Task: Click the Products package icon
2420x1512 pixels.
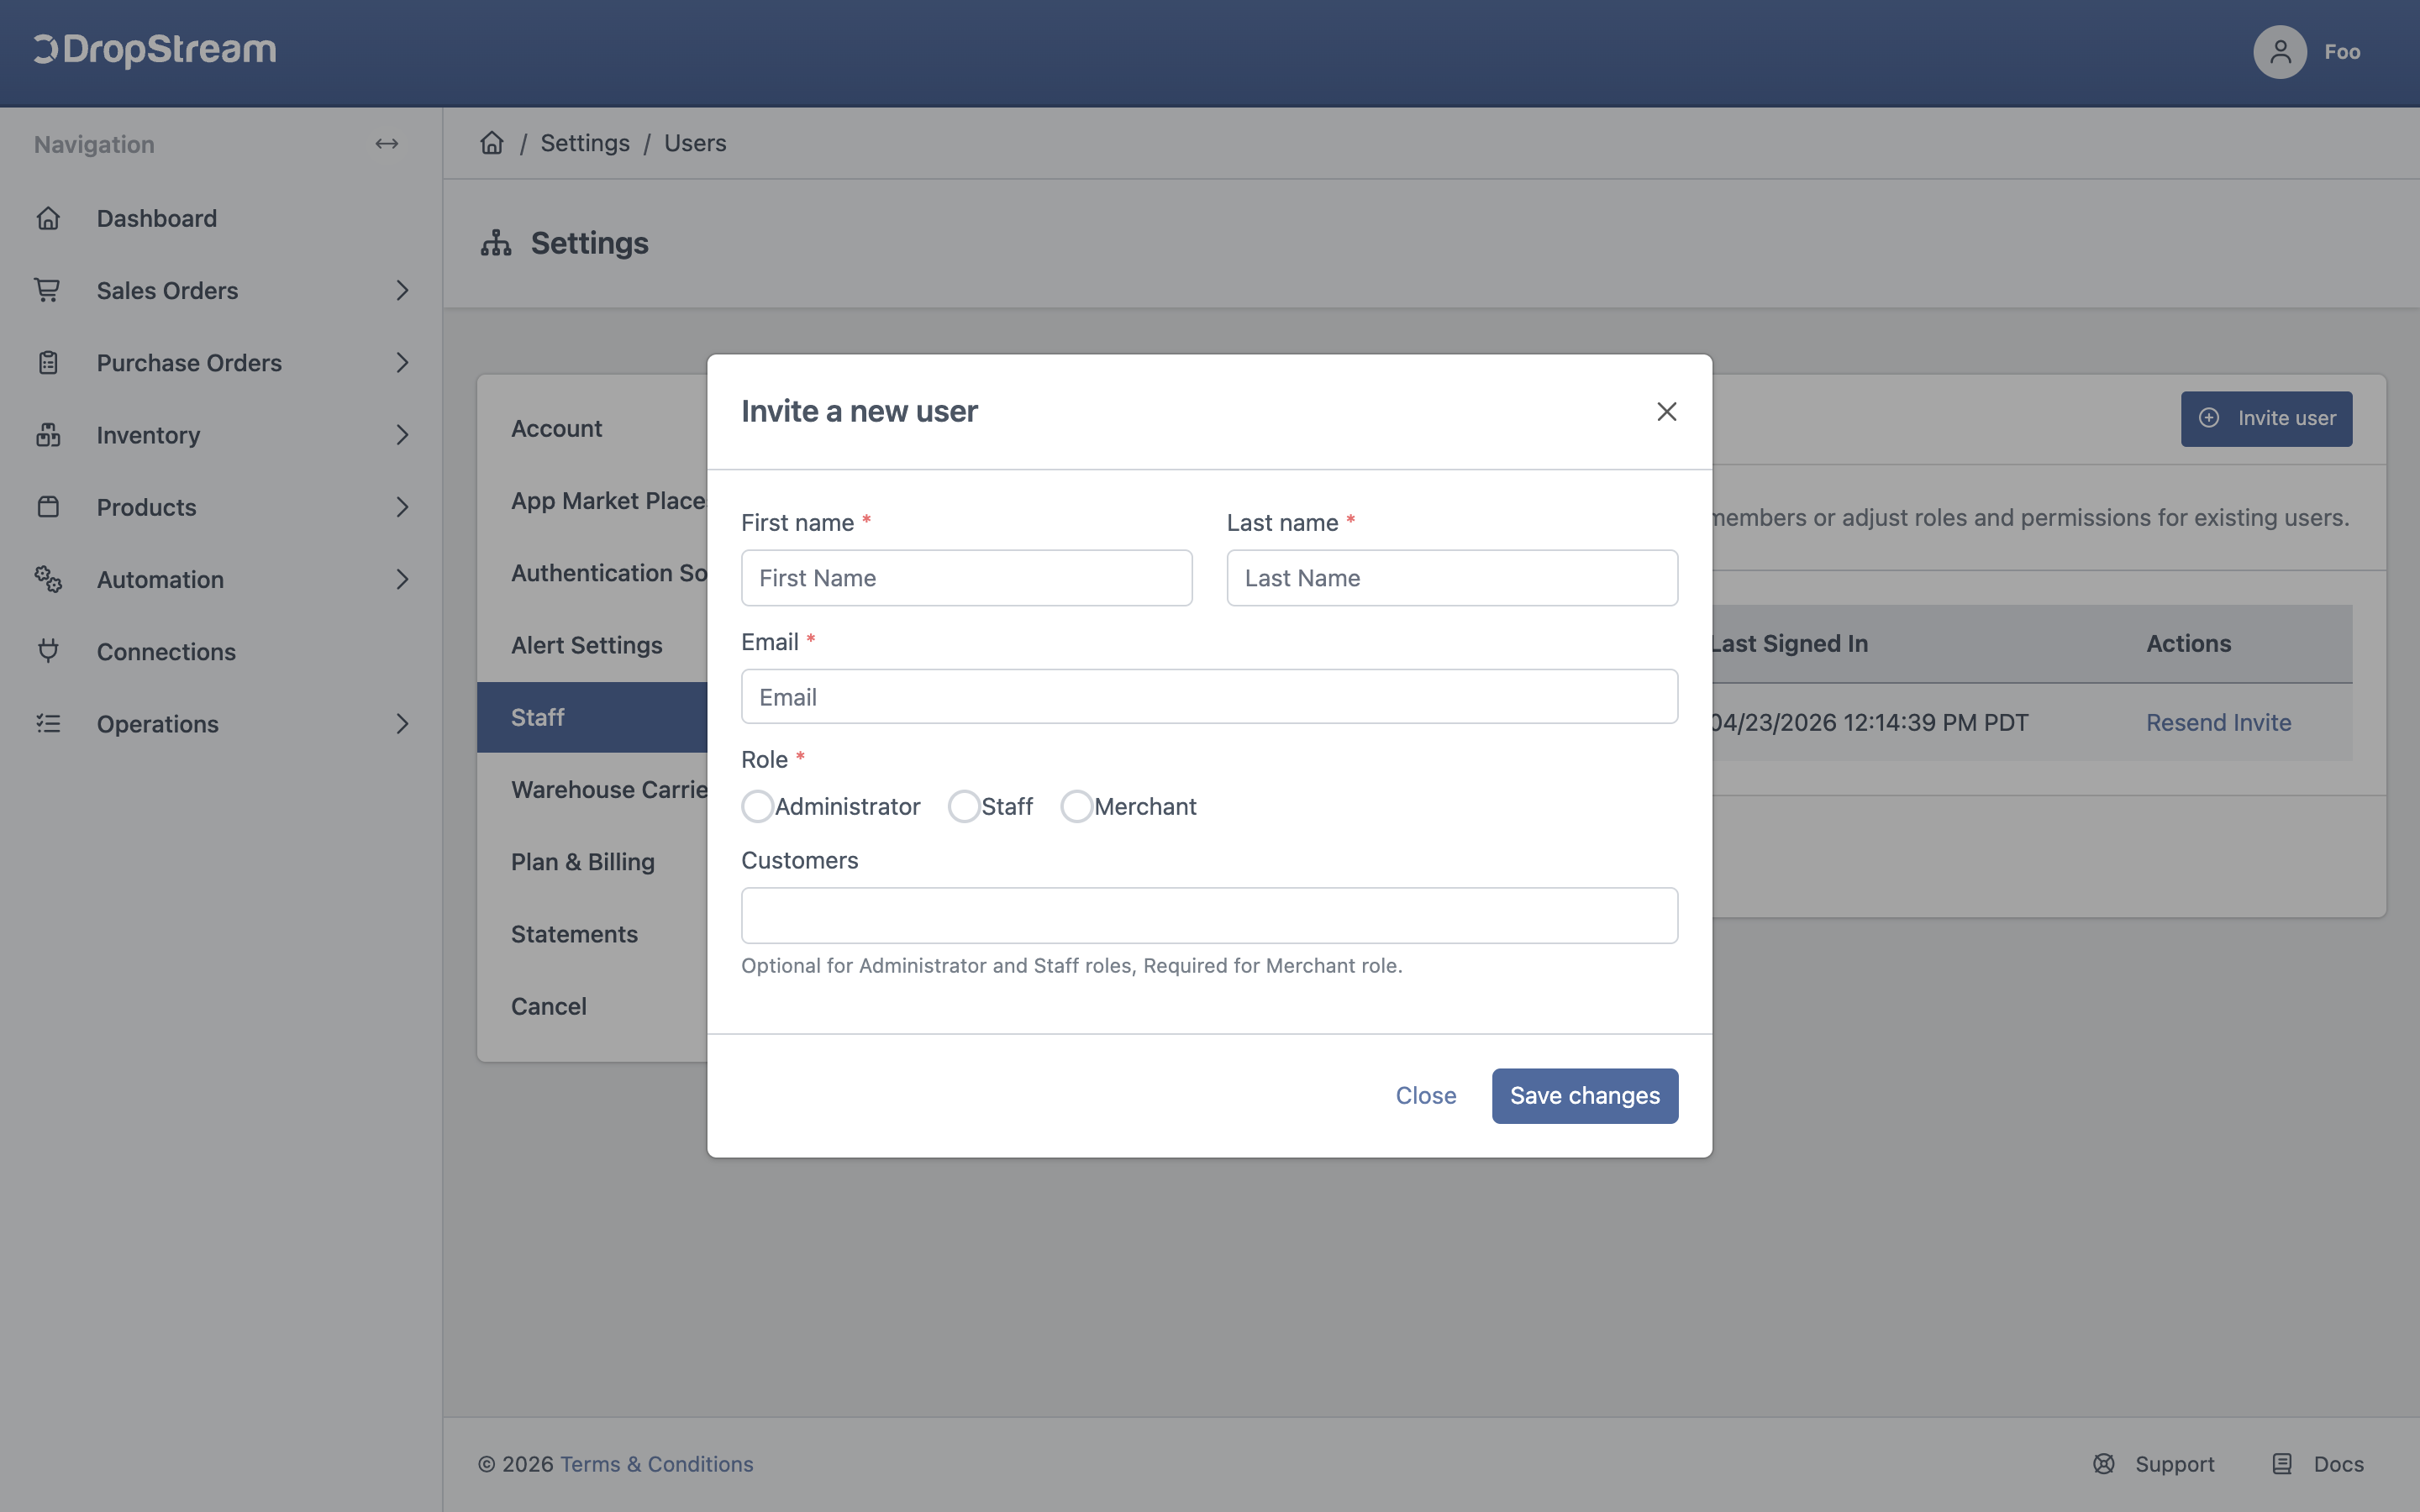Action: (x=48, y=507)
